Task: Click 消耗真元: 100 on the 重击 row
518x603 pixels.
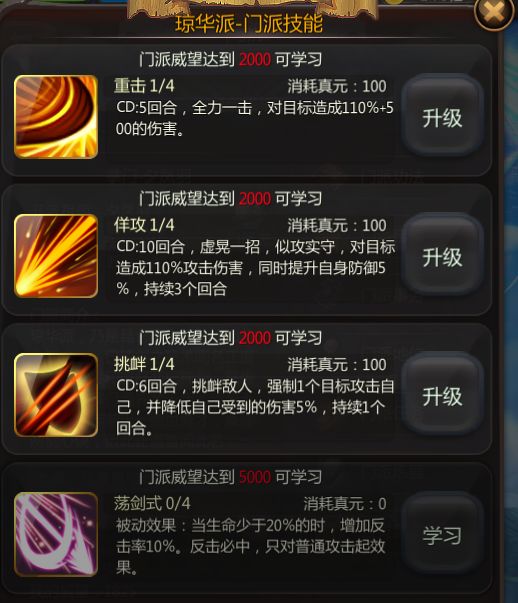Action: (x=337, y=86)
